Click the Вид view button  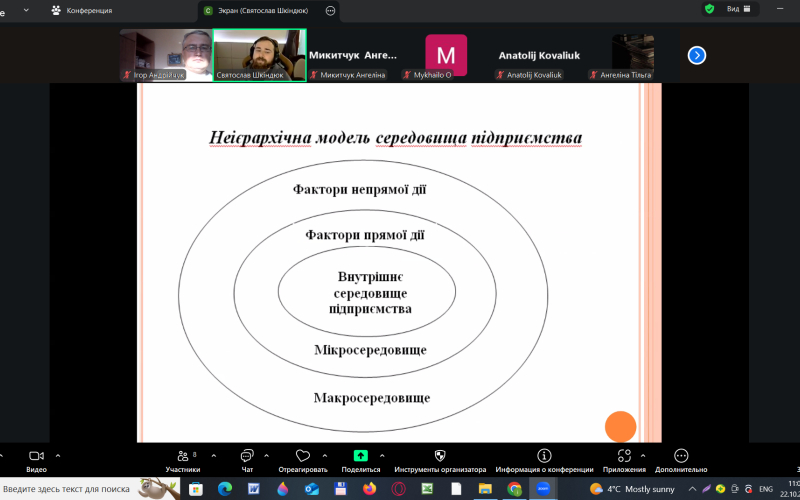pyautogui.click(x=739, y=9)
